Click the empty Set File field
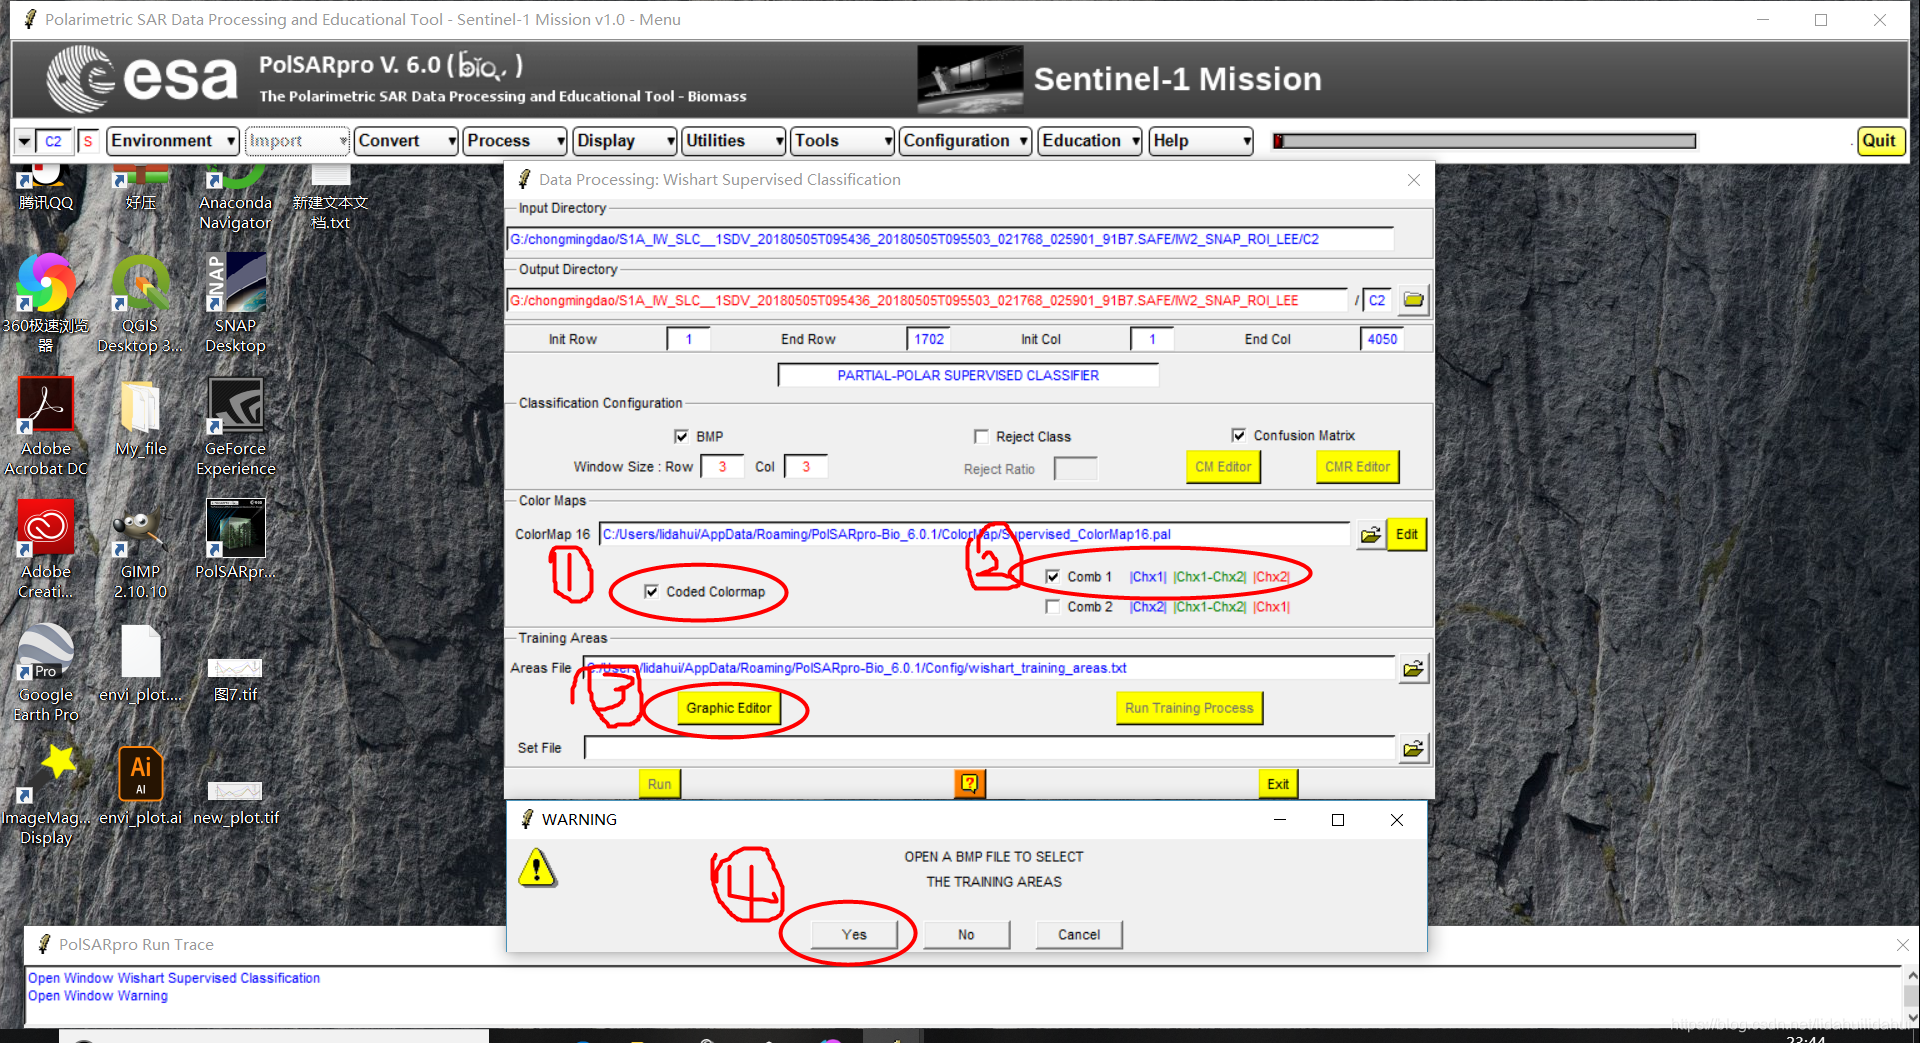1920x1043 pixels. [989, 749]
